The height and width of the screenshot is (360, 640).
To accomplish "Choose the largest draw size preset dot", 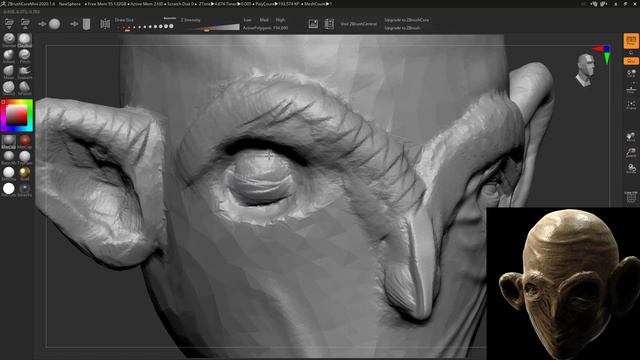I will (x=171, y=26).
